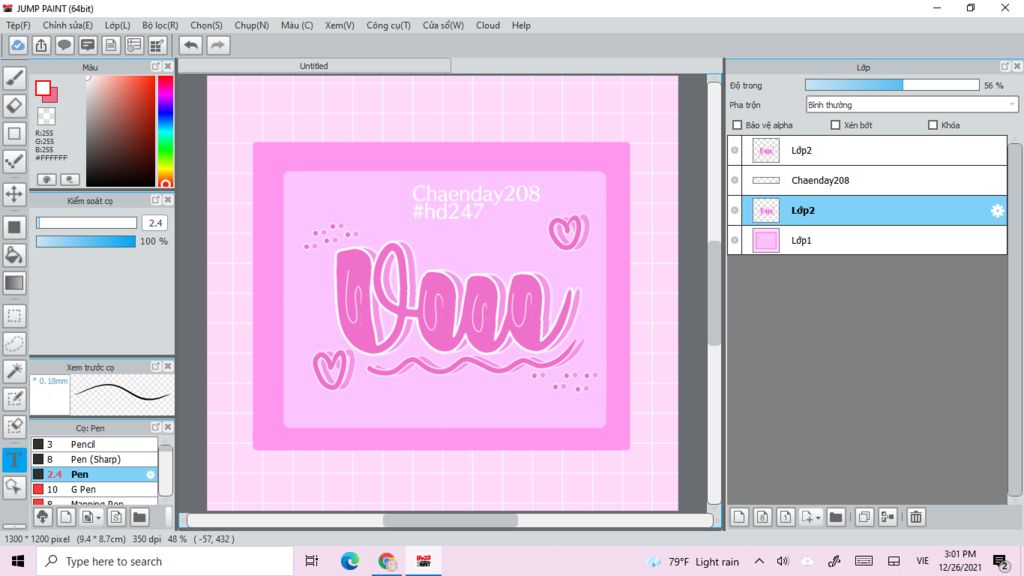Screen dimensions: 1024x576
Task: Select the G Pen brush
Action: (x=95, y=489)
